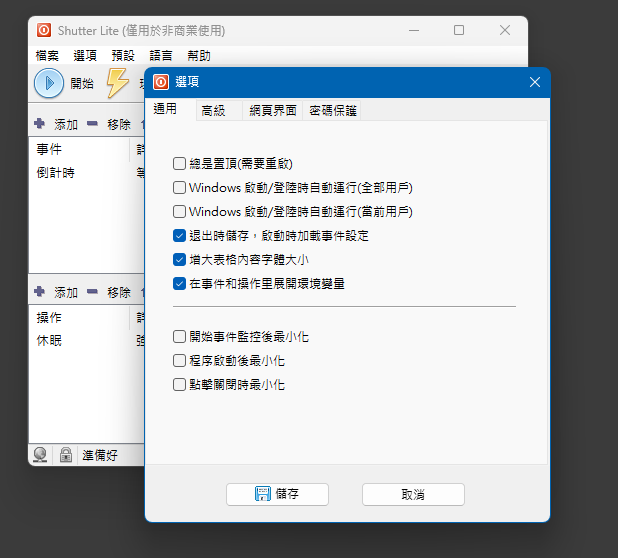This screenshot has width=618, height=558.
Task: Open the 檔案 menu
Action: click(x=47, y=56)
